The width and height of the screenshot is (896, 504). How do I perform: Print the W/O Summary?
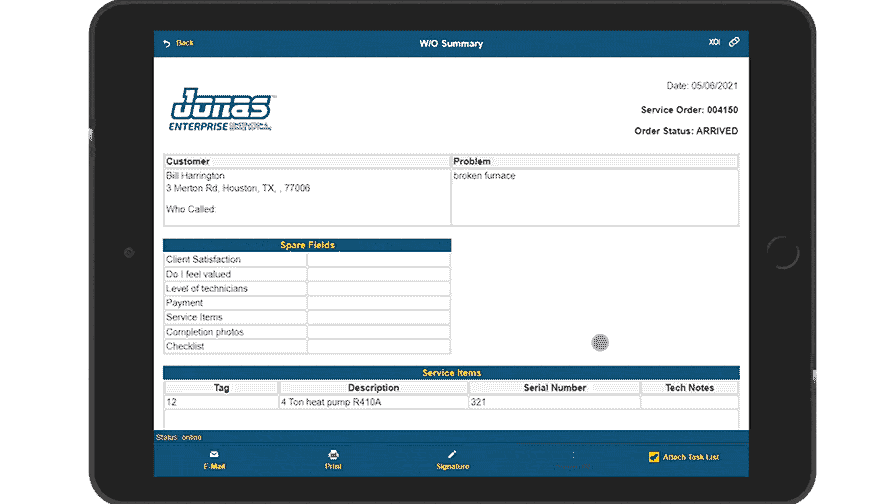point(333,460)
